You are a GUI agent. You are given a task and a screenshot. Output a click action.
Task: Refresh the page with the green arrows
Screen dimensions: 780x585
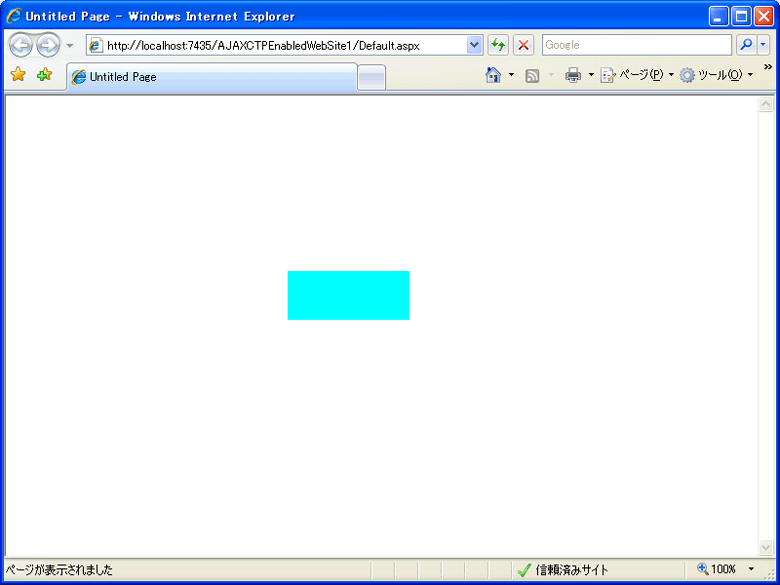[x=498, y=46]
